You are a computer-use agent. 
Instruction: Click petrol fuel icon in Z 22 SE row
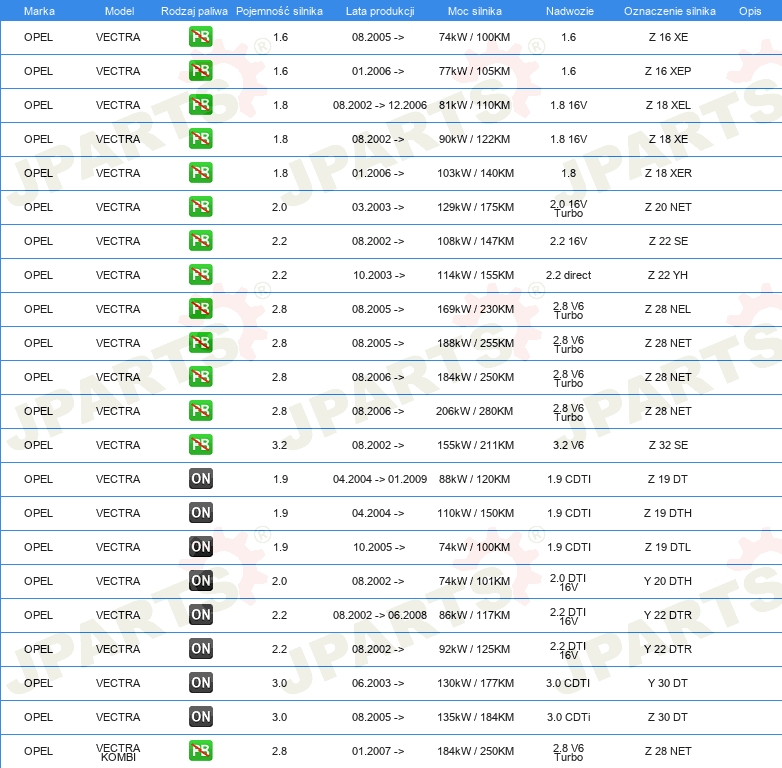[200, 241]
